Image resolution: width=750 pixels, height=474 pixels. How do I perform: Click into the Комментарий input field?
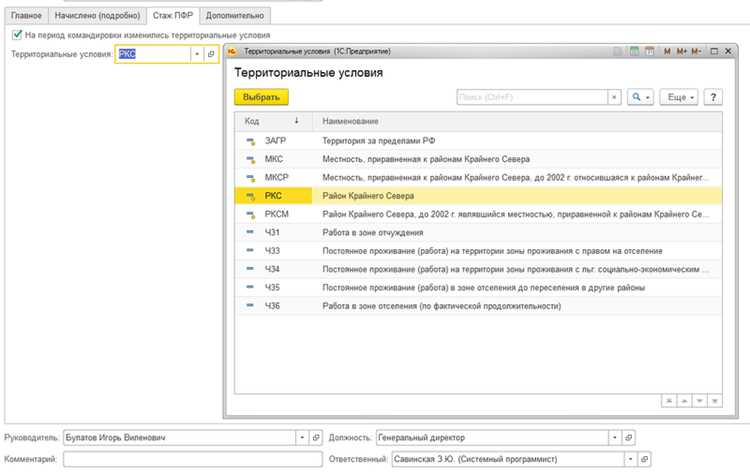[x=193, y=459]
